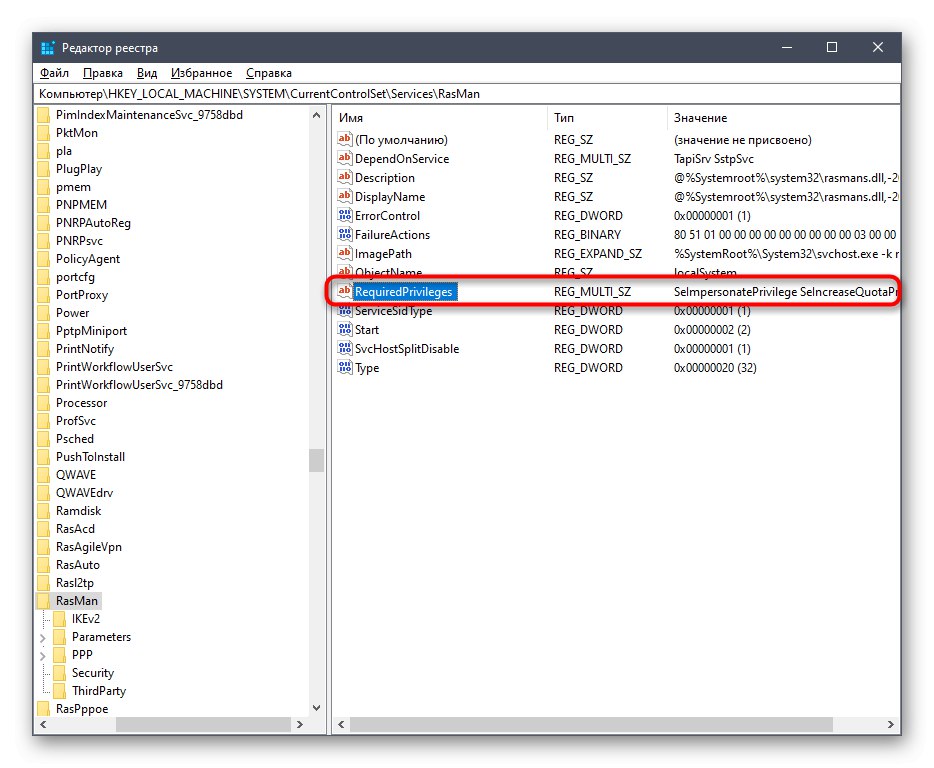Click the tree pane scroll-up arrow
The width and height of the screenshot is (934, 768).
316,116
